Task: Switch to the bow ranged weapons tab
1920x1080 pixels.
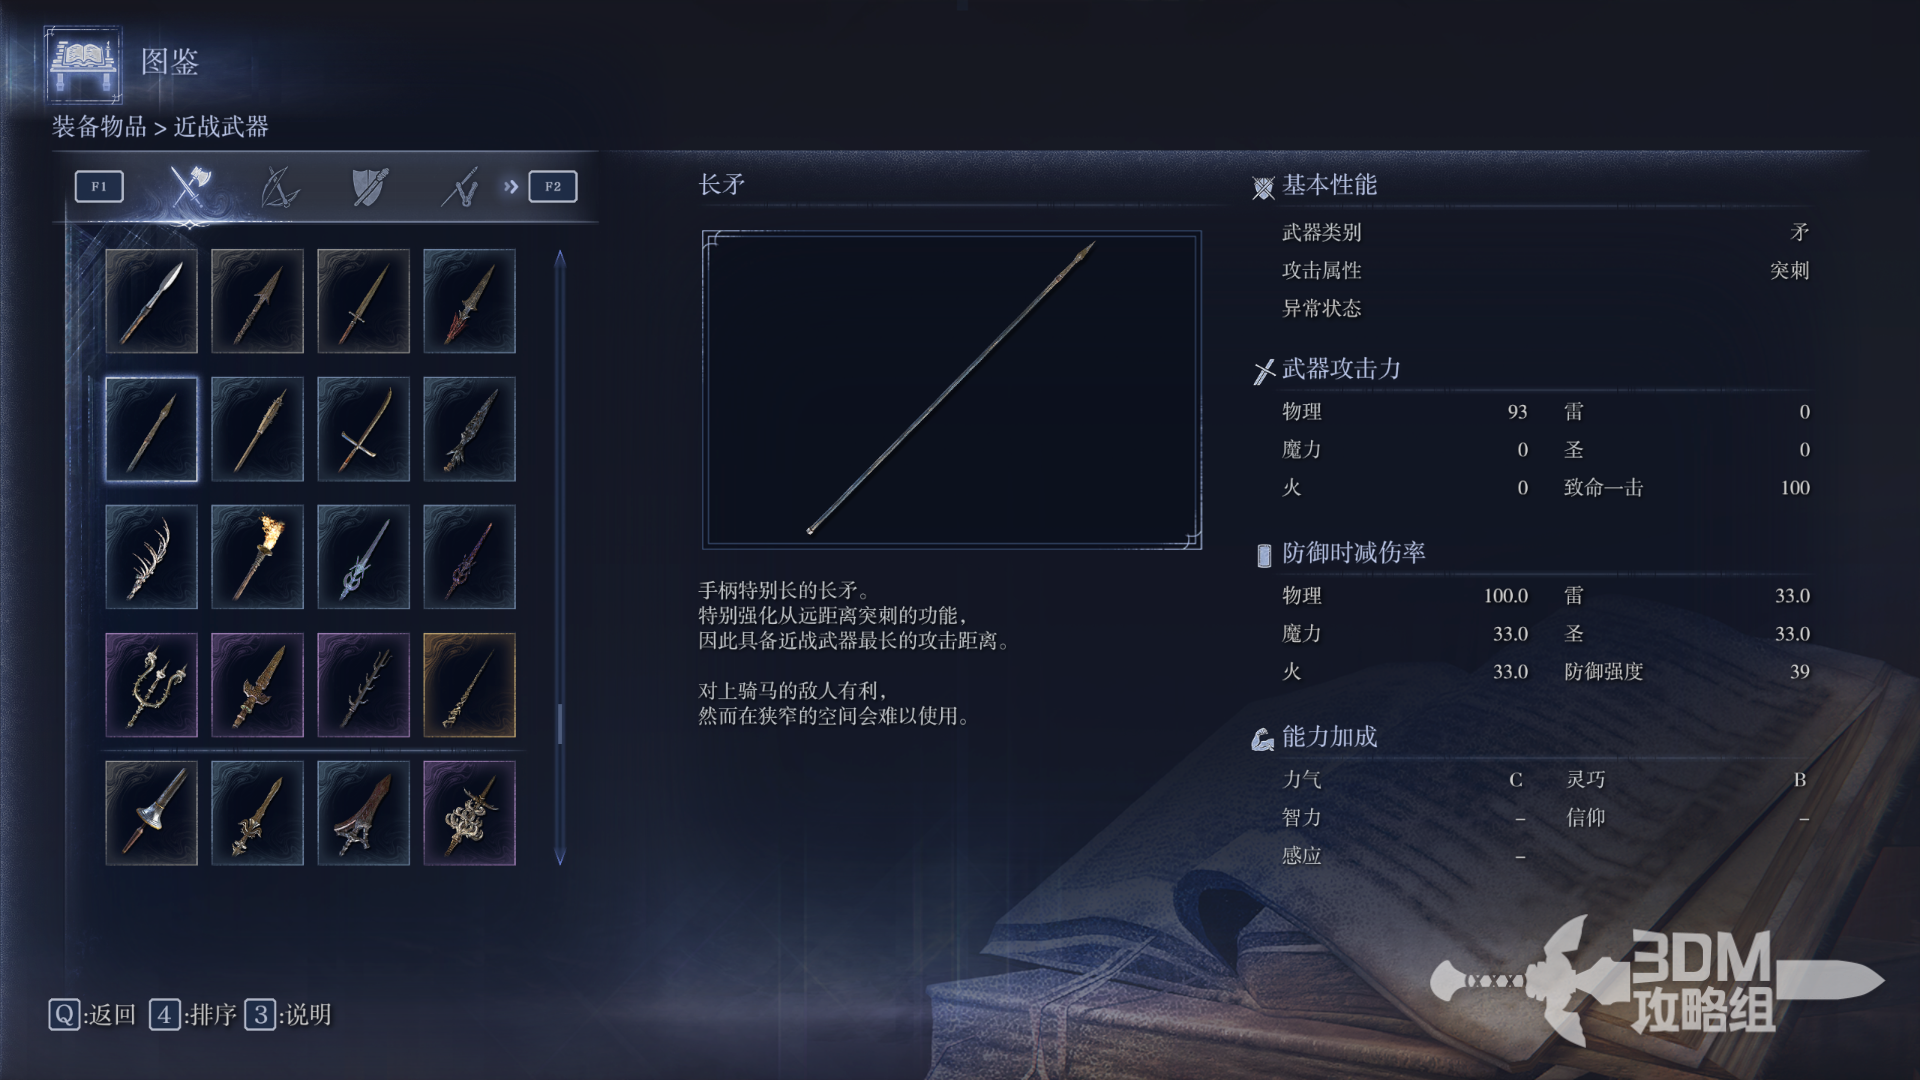Action: (x=279, y=187)
